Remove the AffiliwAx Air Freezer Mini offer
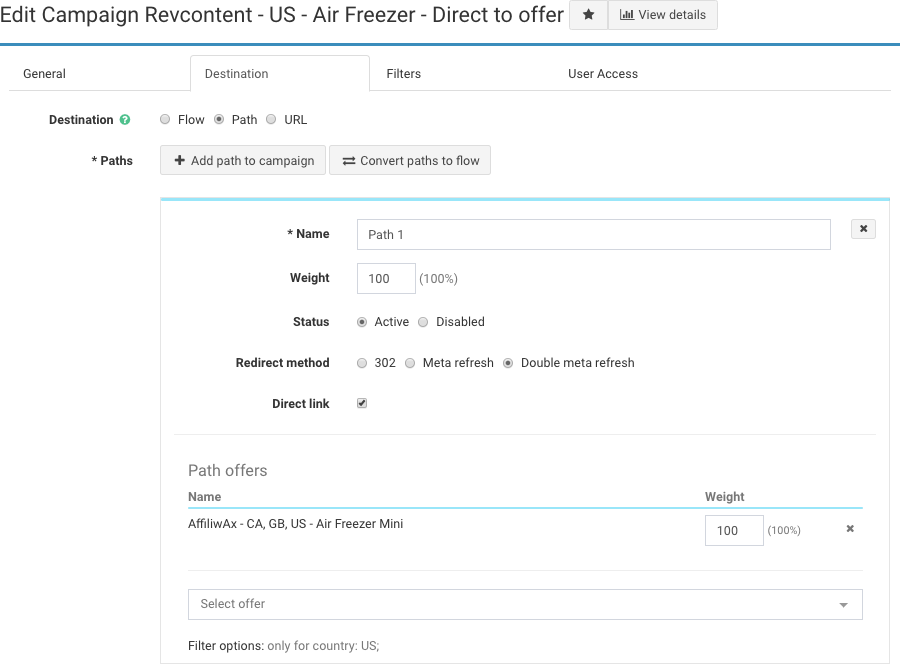The height and width of the screenshot is (664, 900). [850, 529]
